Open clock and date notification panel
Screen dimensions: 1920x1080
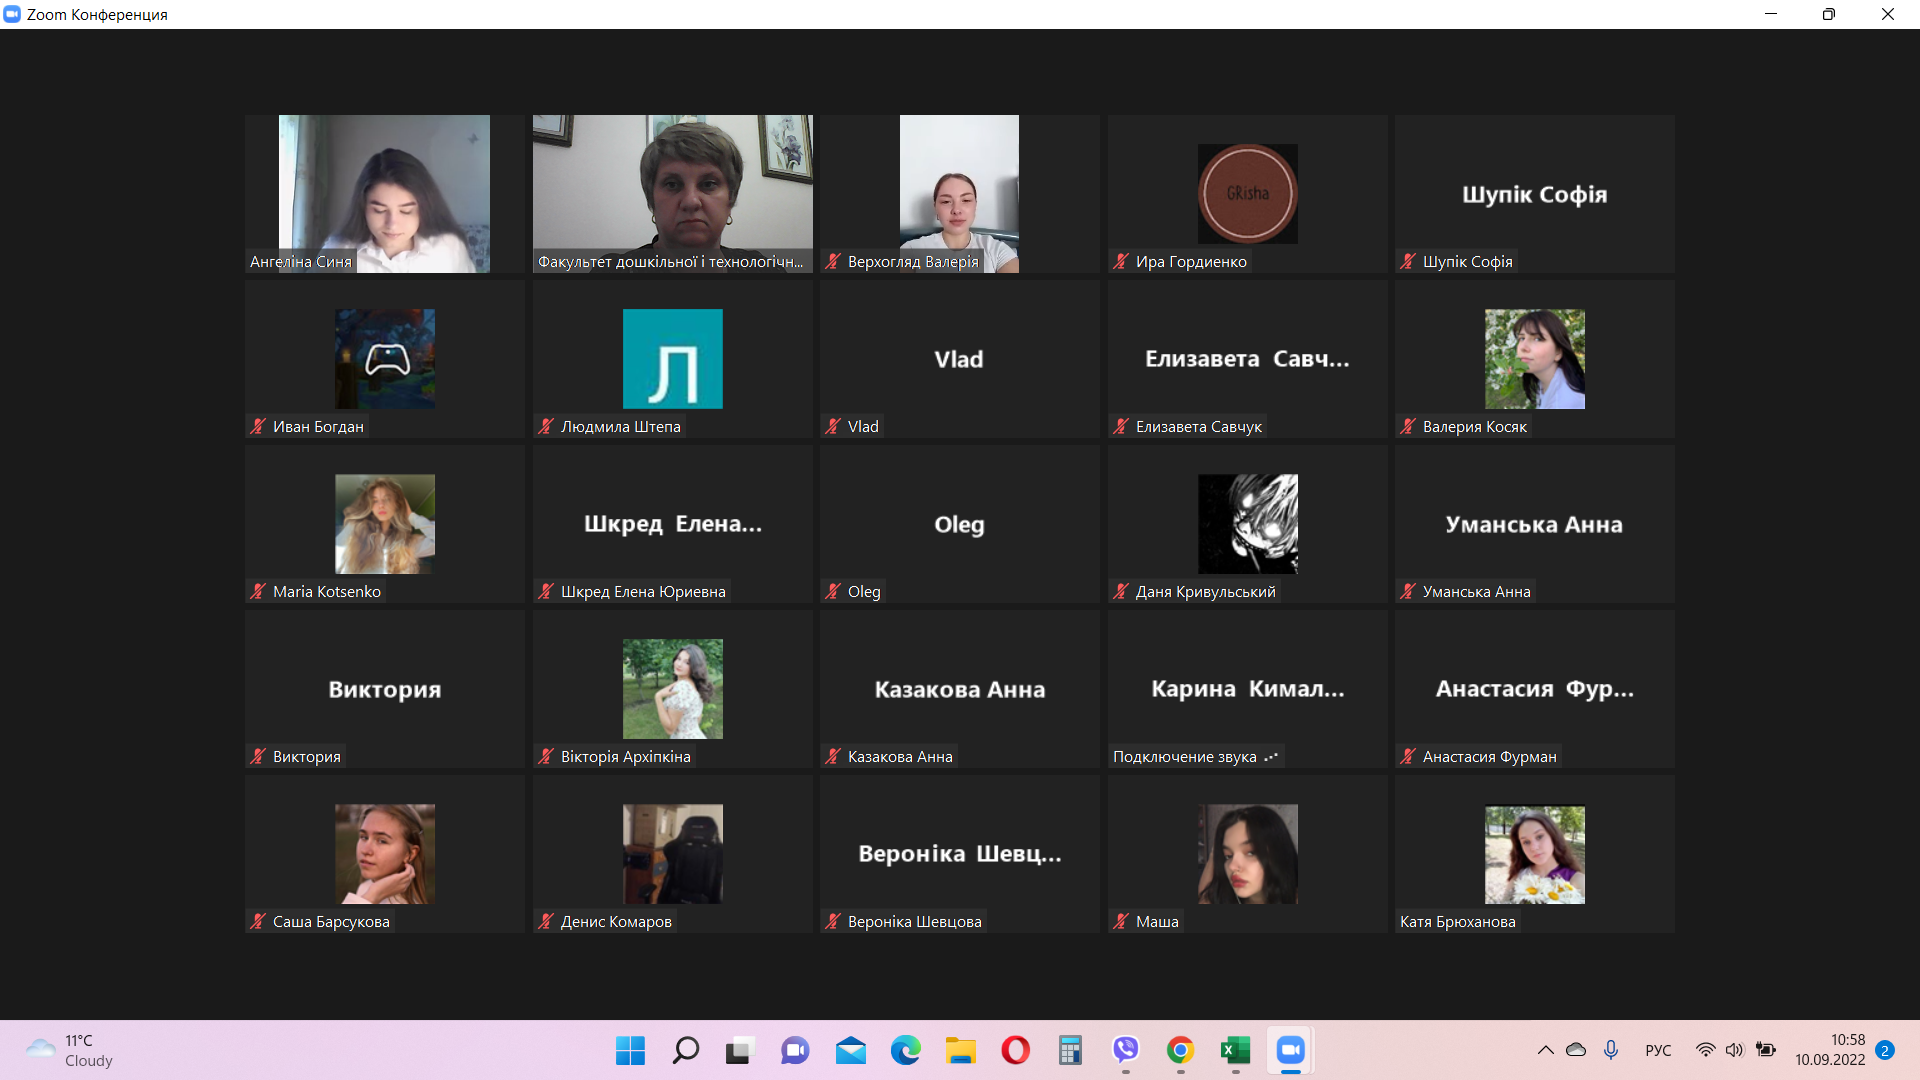[1829, 1050]
